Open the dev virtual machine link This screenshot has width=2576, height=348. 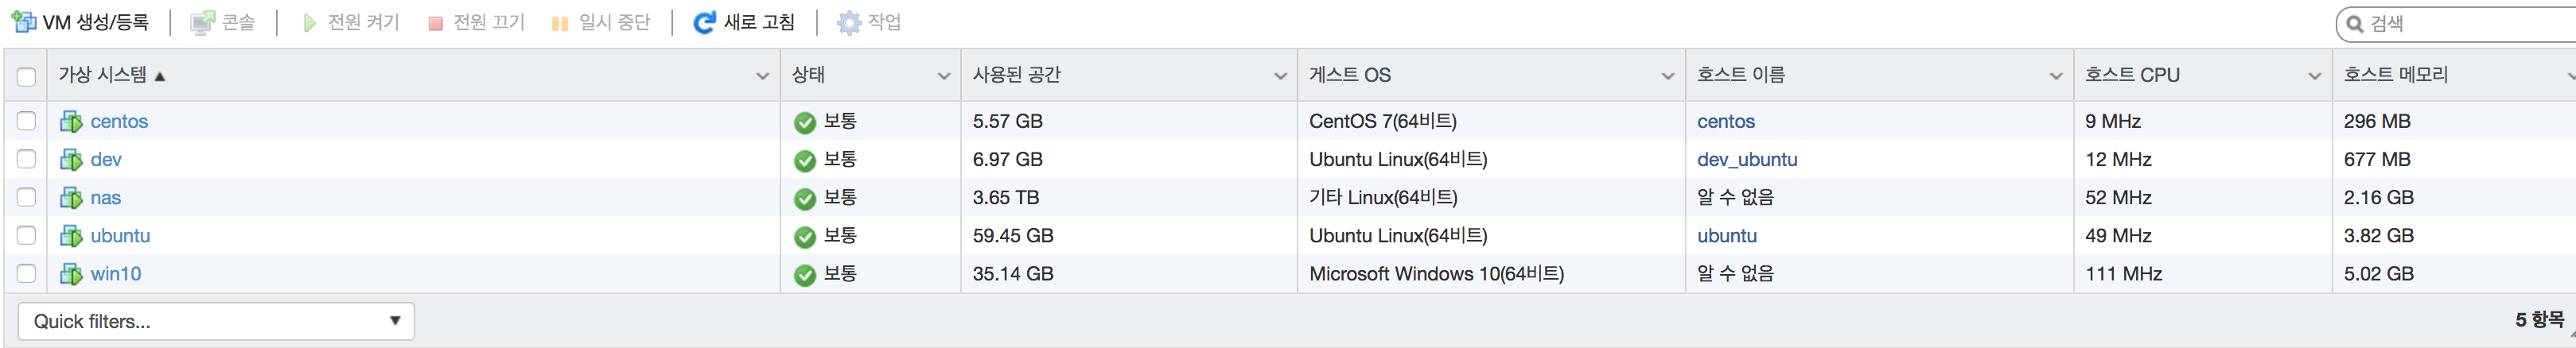[106, 159]
